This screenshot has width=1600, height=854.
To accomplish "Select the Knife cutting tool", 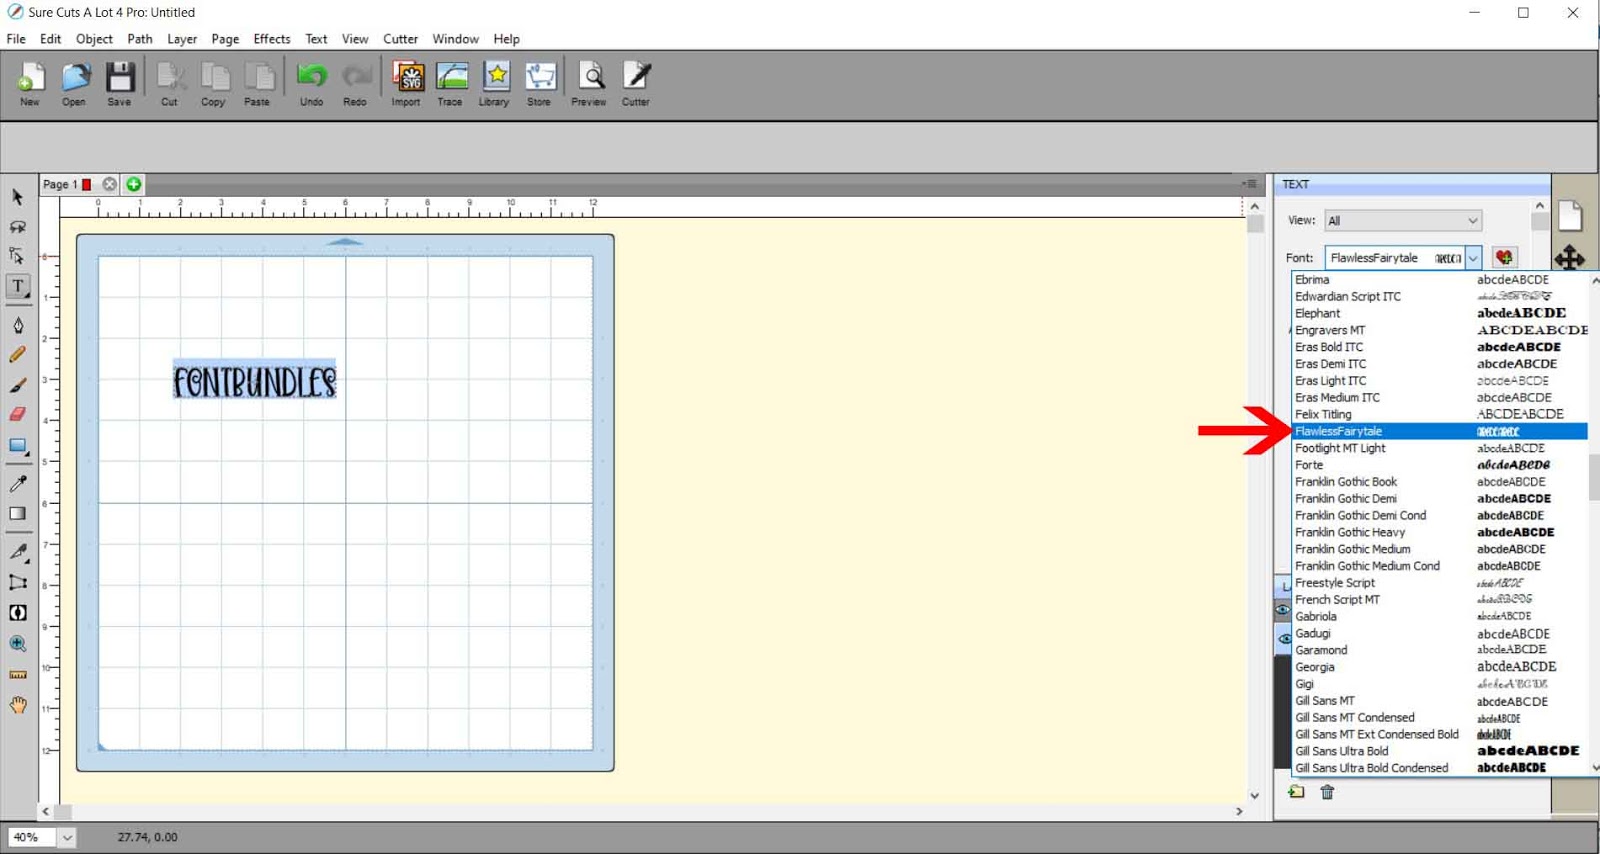I will click(x=18, y=552).
